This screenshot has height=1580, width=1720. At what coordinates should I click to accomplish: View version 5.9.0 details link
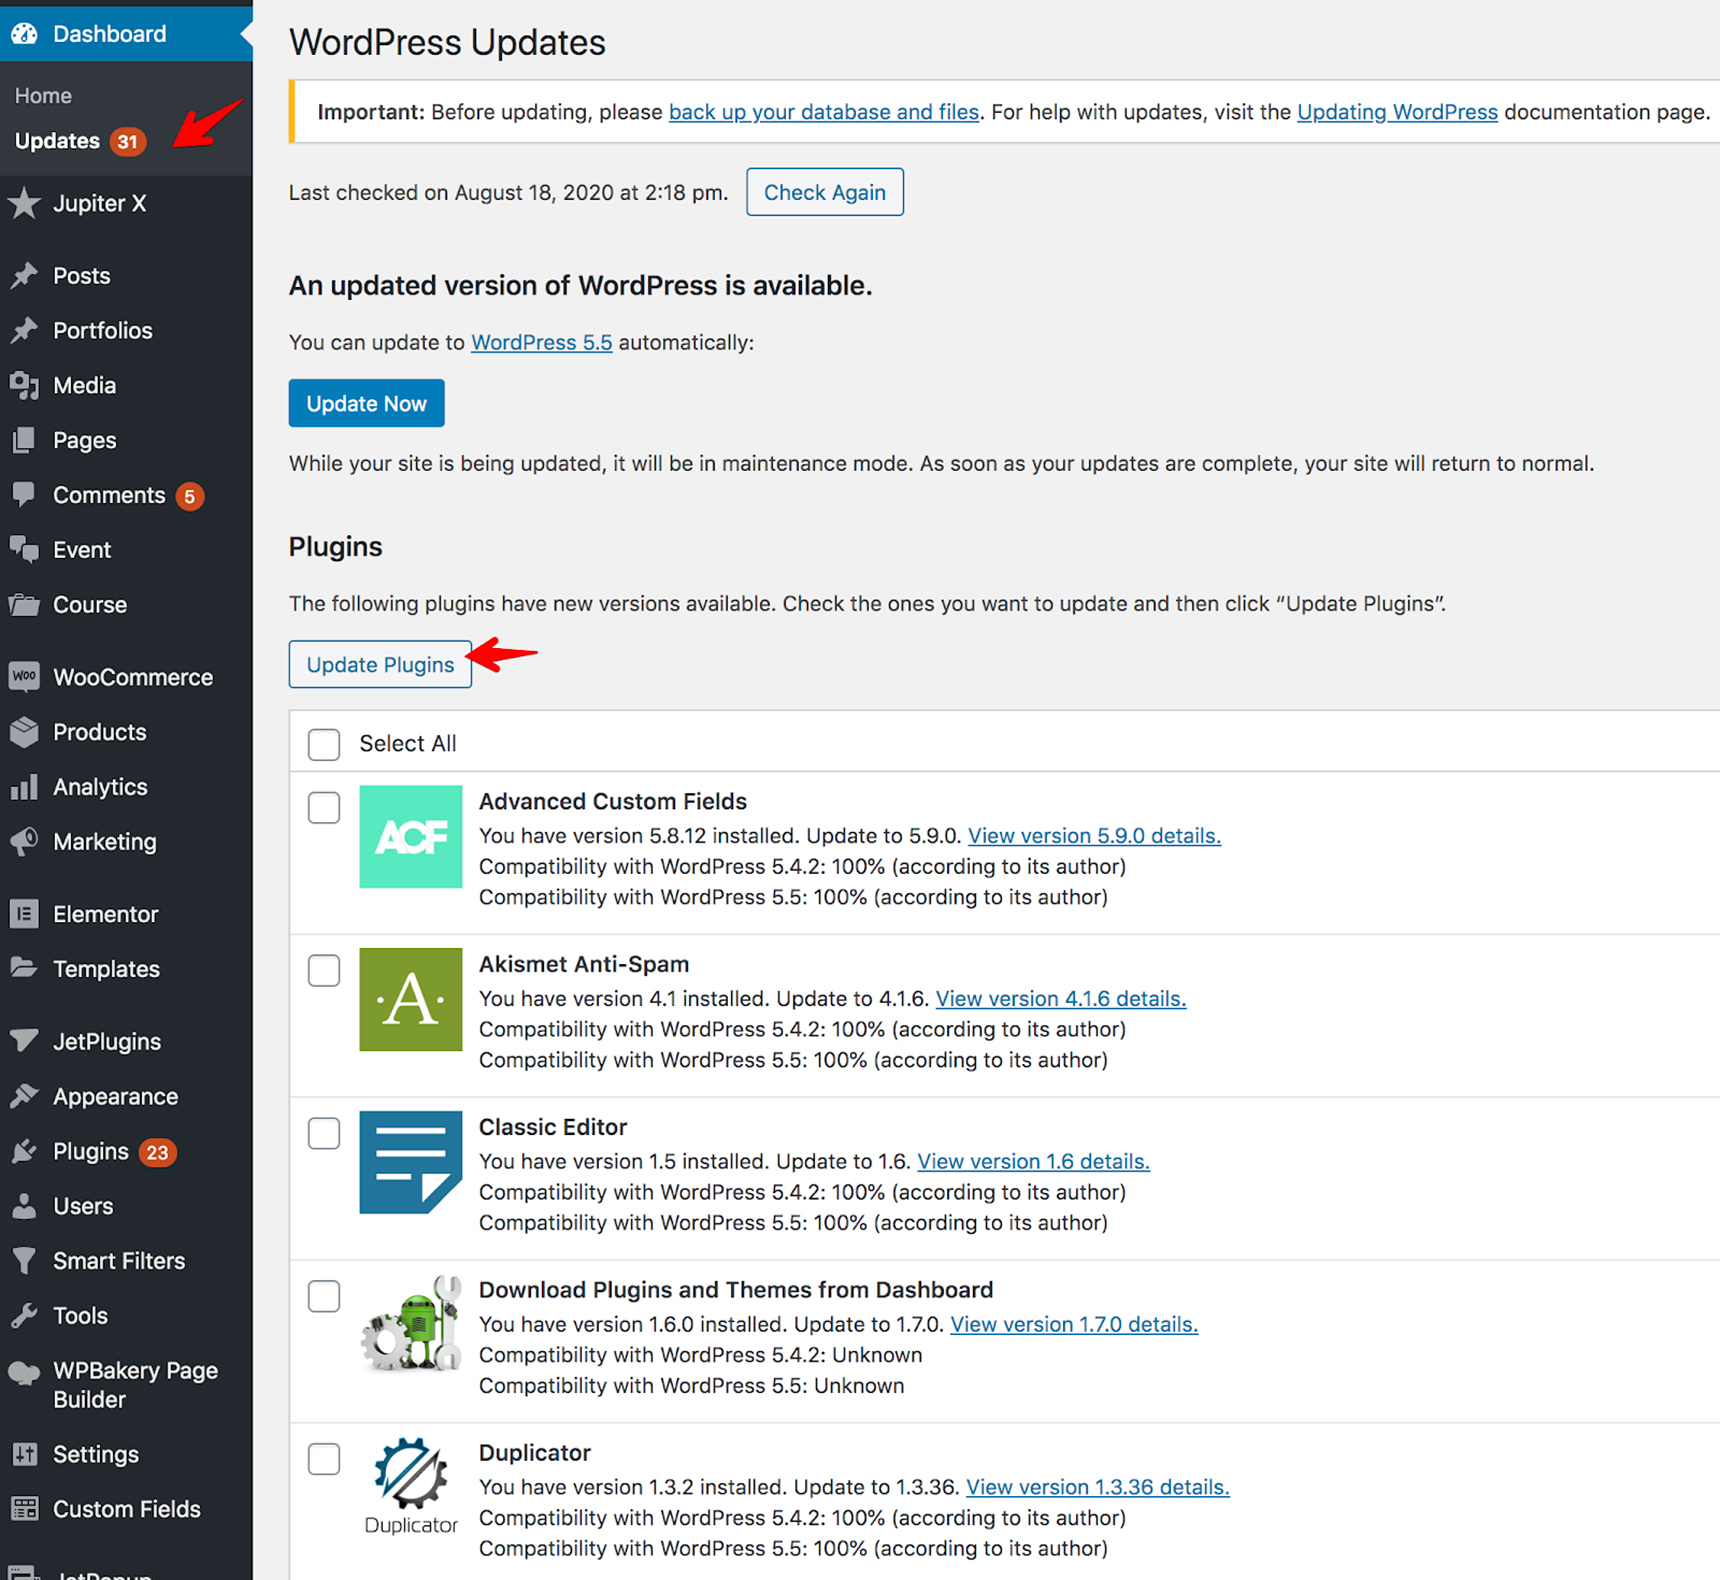(x=1095, y=836)
